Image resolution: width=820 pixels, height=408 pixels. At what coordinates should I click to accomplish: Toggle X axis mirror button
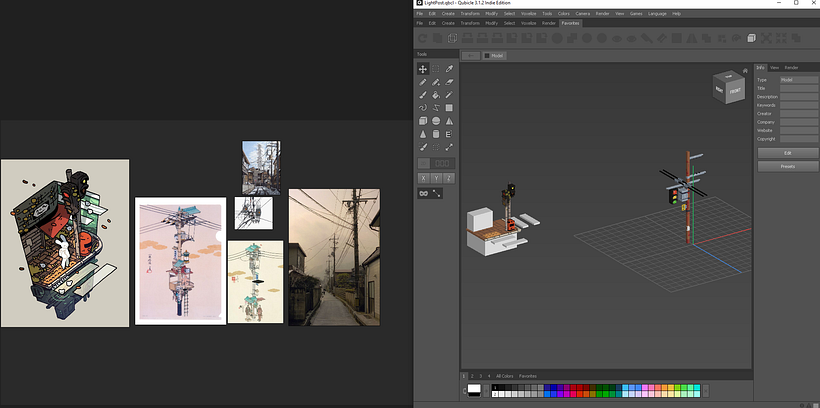click(423, 178)
